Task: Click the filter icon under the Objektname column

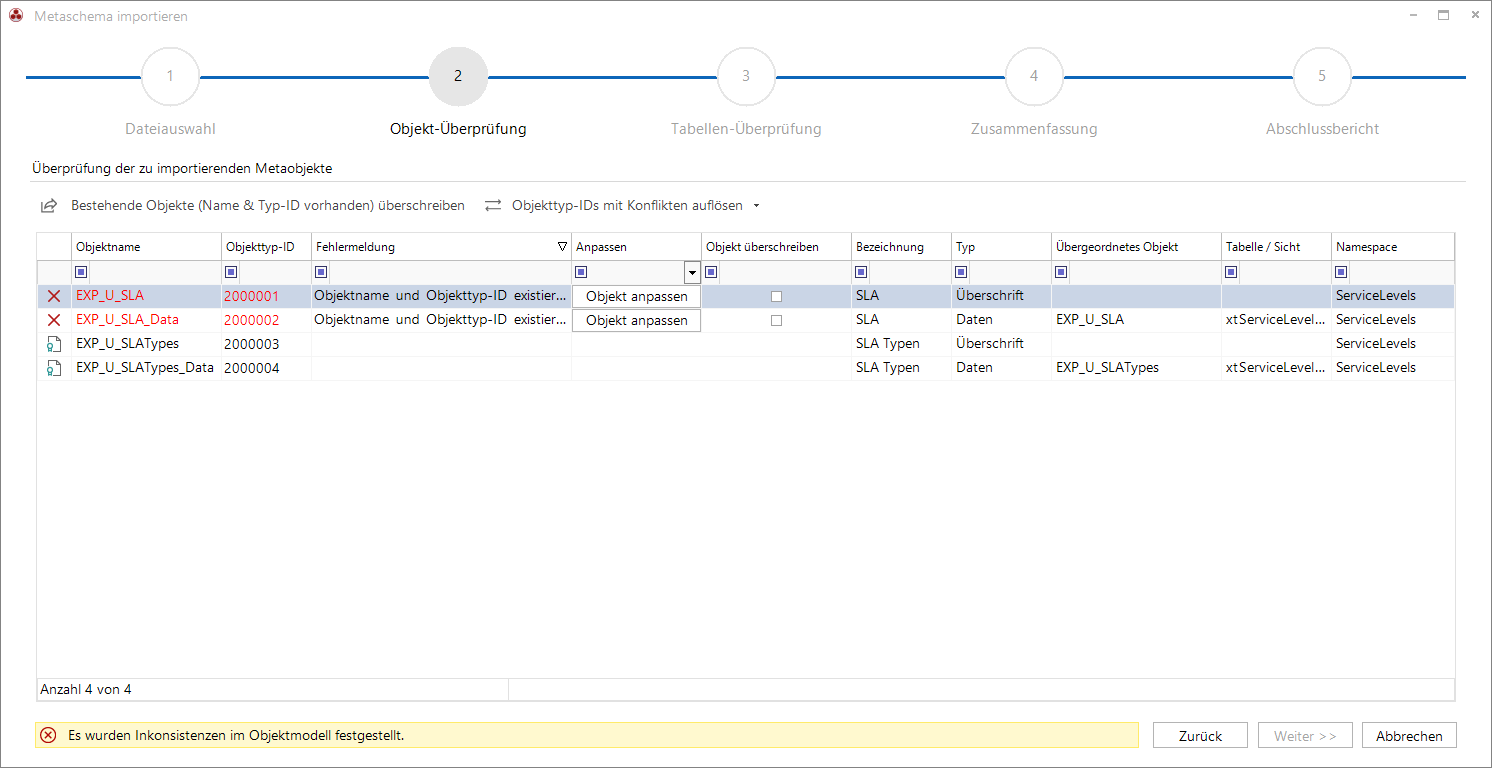Action: [82, 272]
